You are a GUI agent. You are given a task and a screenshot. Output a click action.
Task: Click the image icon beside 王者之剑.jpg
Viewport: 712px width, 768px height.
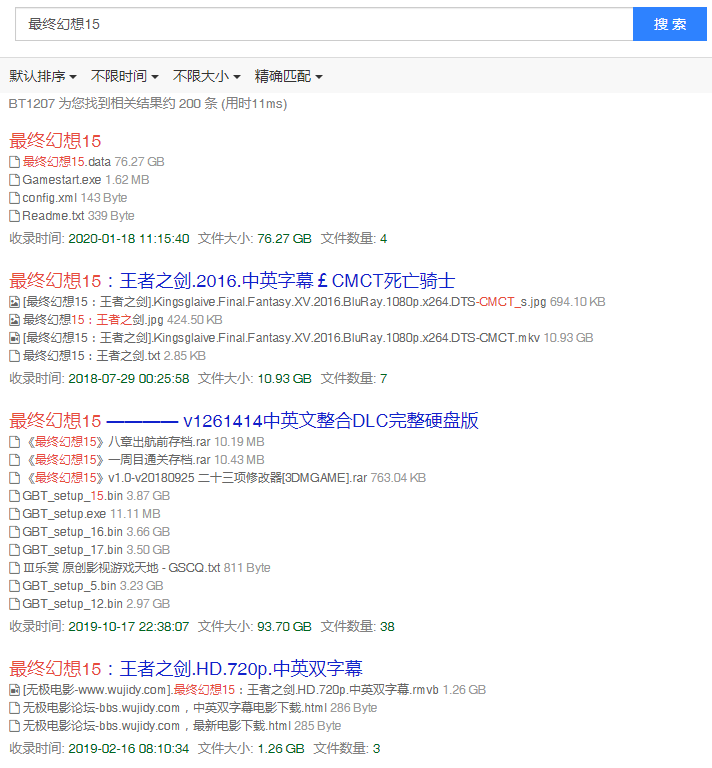tap(15, 320)
